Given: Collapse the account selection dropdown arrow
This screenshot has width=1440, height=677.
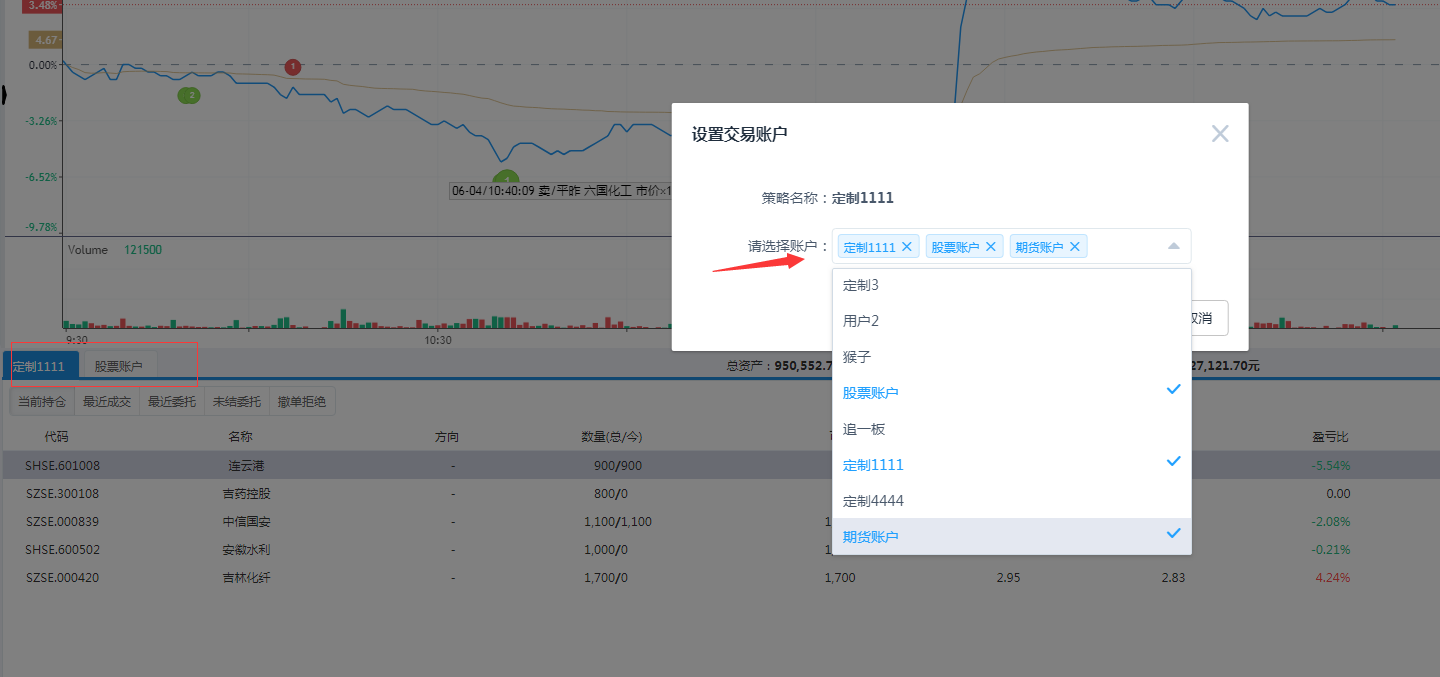Looking at the screenshot, I should 1174,246.
